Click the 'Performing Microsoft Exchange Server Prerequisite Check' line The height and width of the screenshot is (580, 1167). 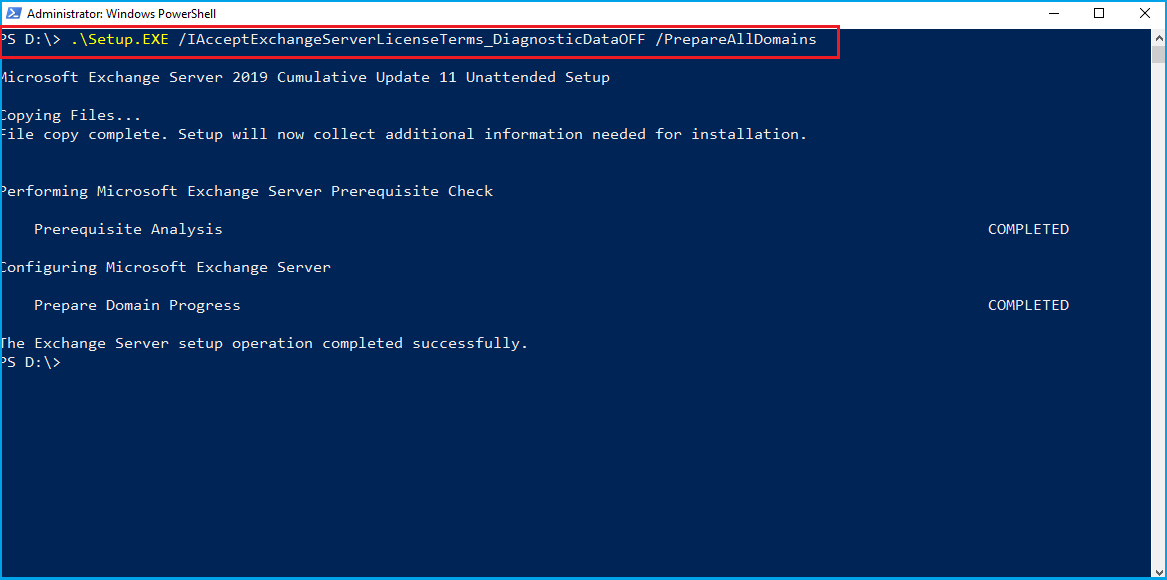click(x=246, y=191)
